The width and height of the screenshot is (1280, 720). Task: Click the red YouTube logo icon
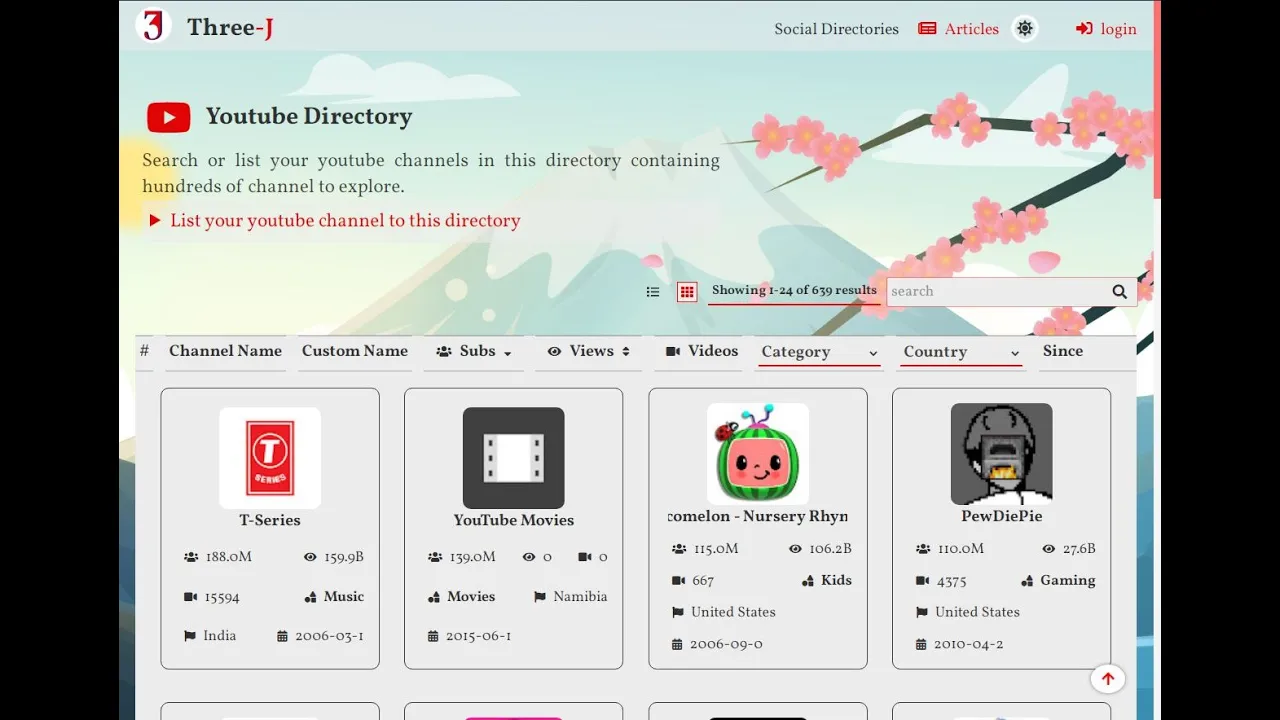[169, 118]
